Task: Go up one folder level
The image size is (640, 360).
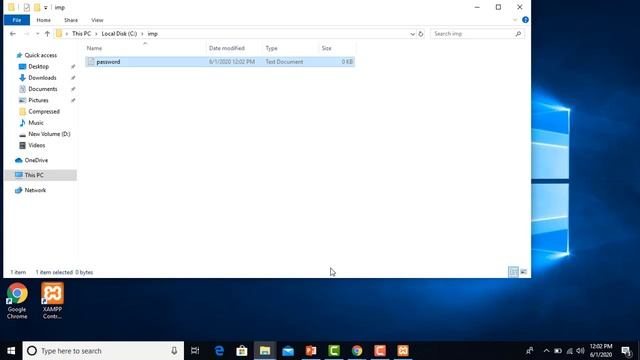Action: pos(47,34)
